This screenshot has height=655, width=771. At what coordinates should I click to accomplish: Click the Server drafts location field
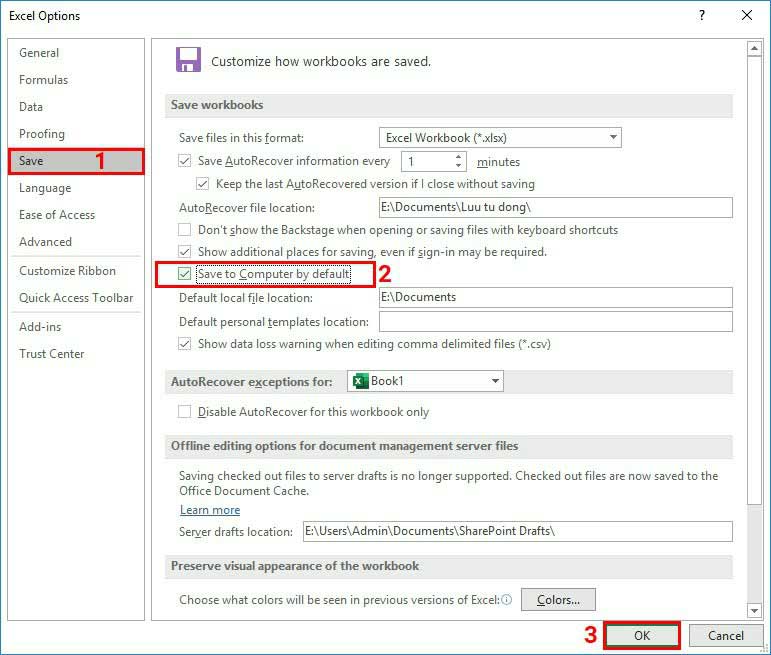coord(518,532)
